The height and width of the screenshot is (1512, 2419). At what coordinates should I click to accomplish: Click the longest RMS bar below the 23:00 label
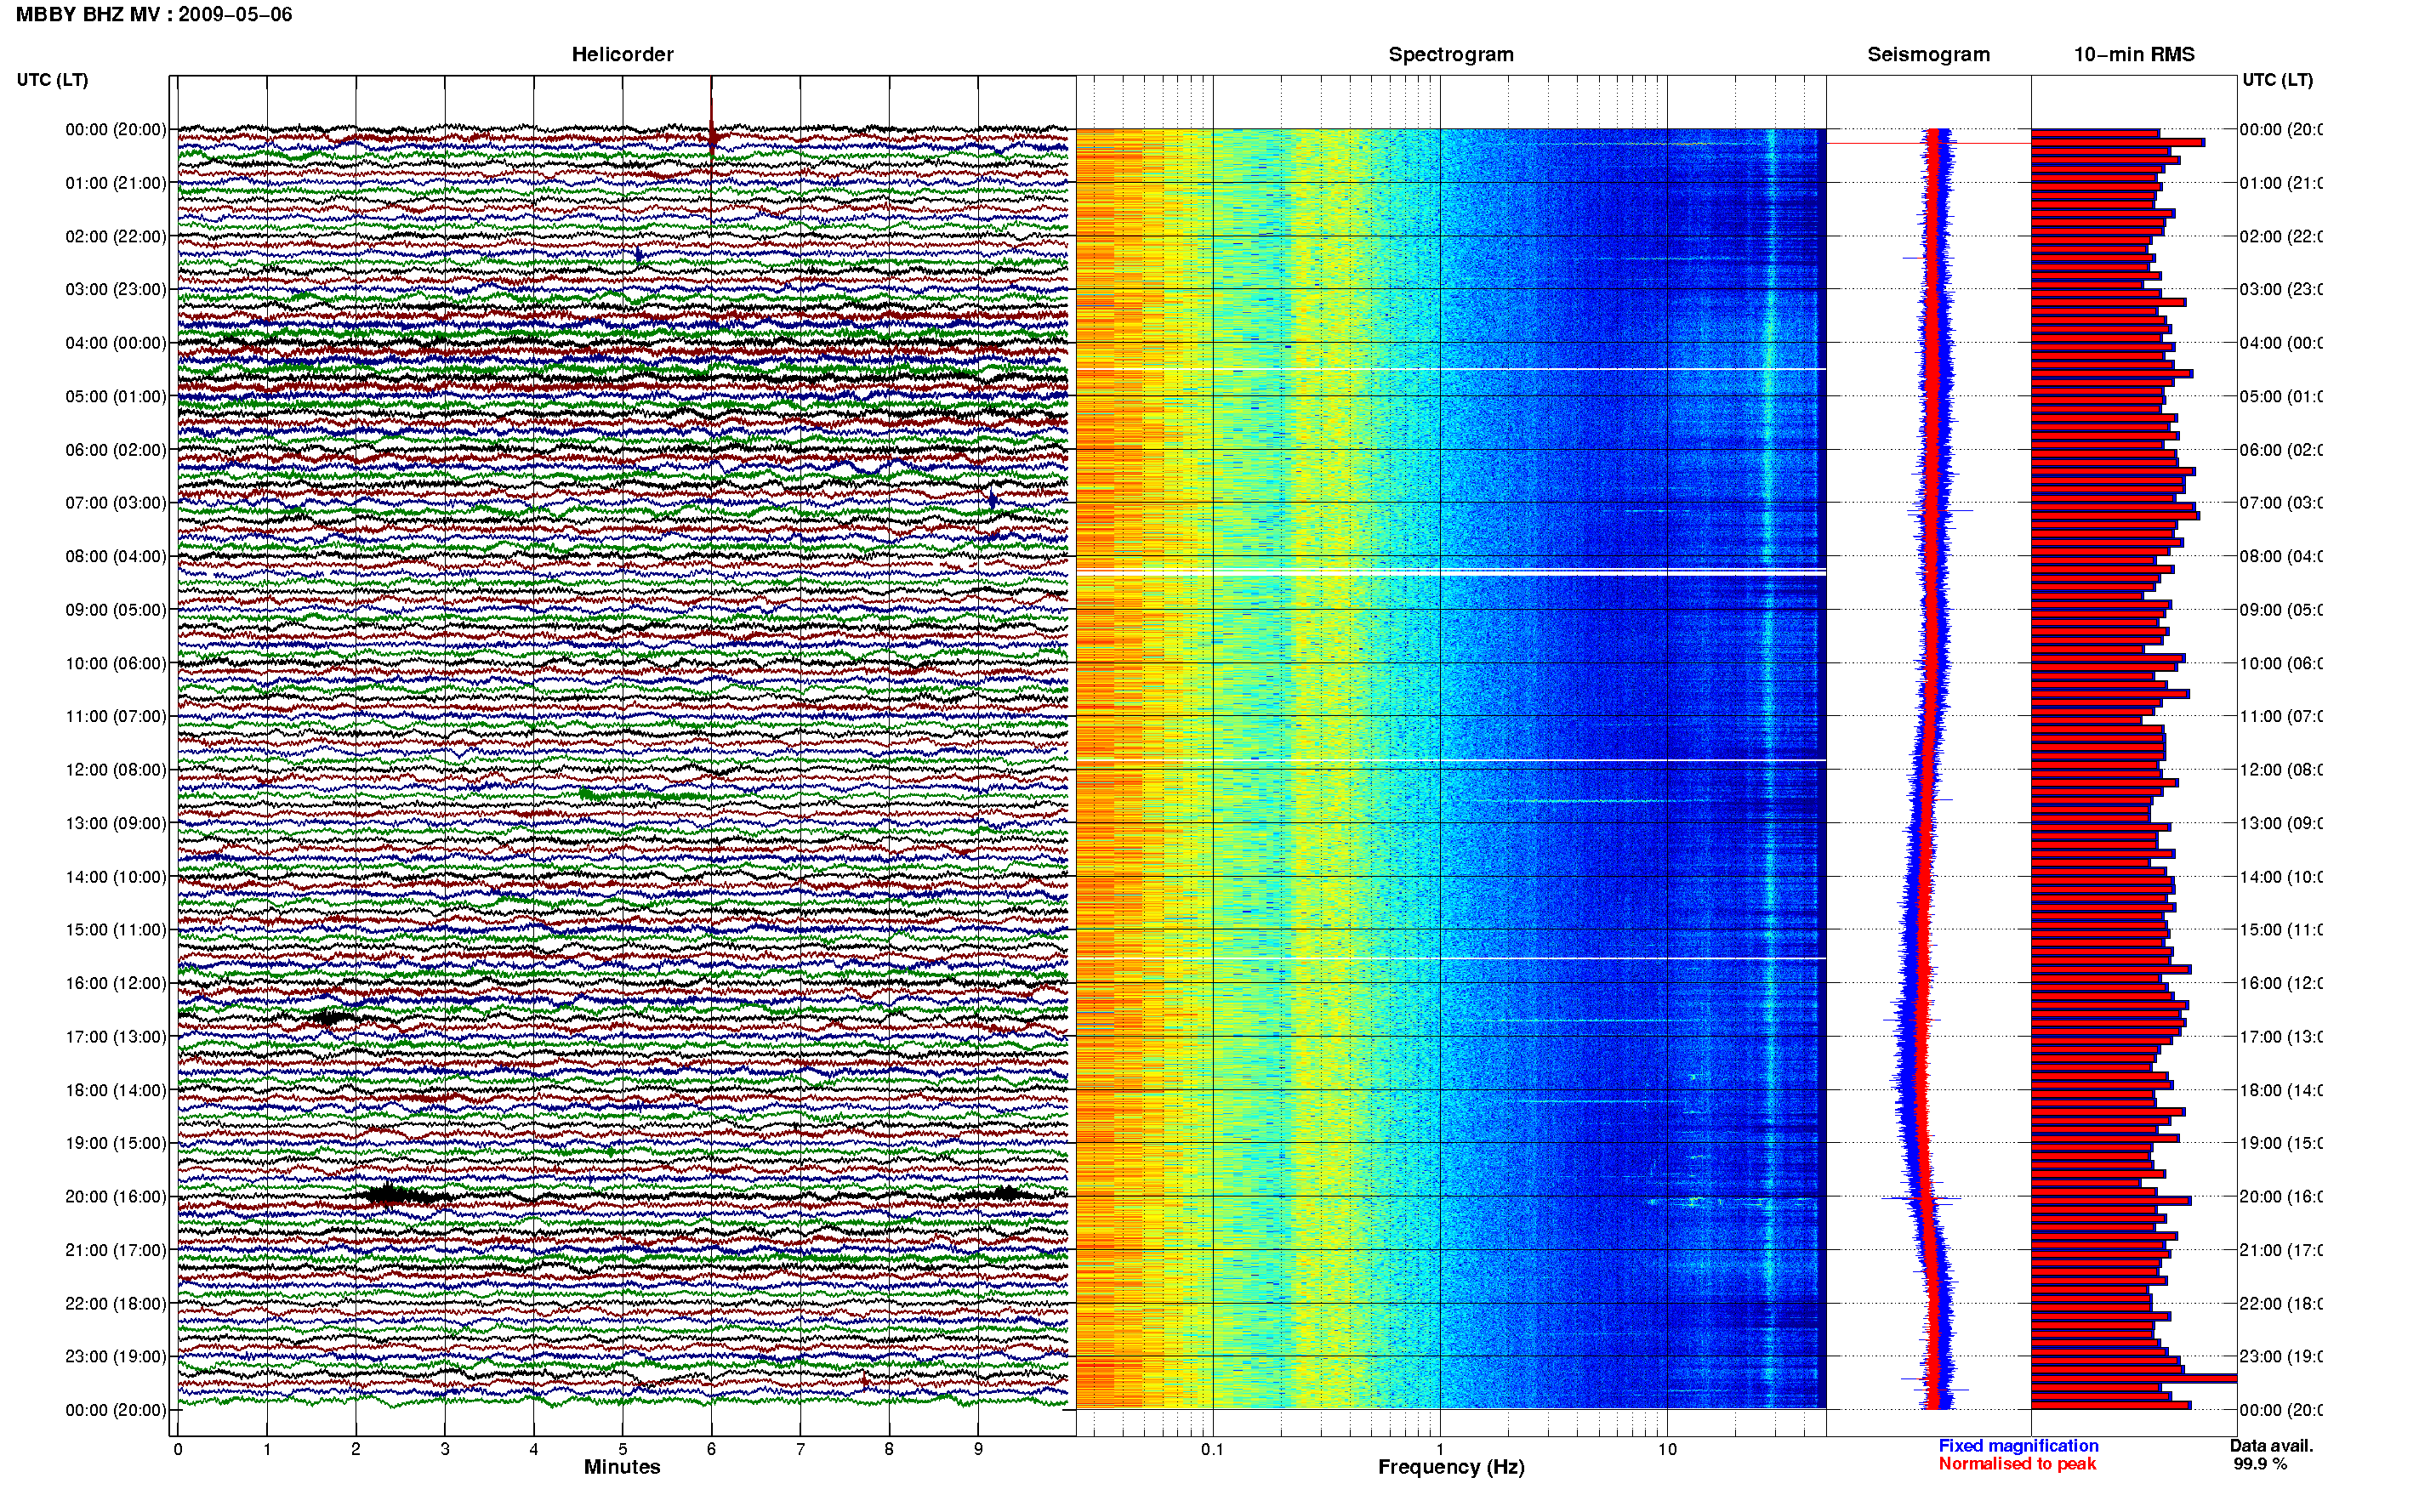pos(2134,1380)
